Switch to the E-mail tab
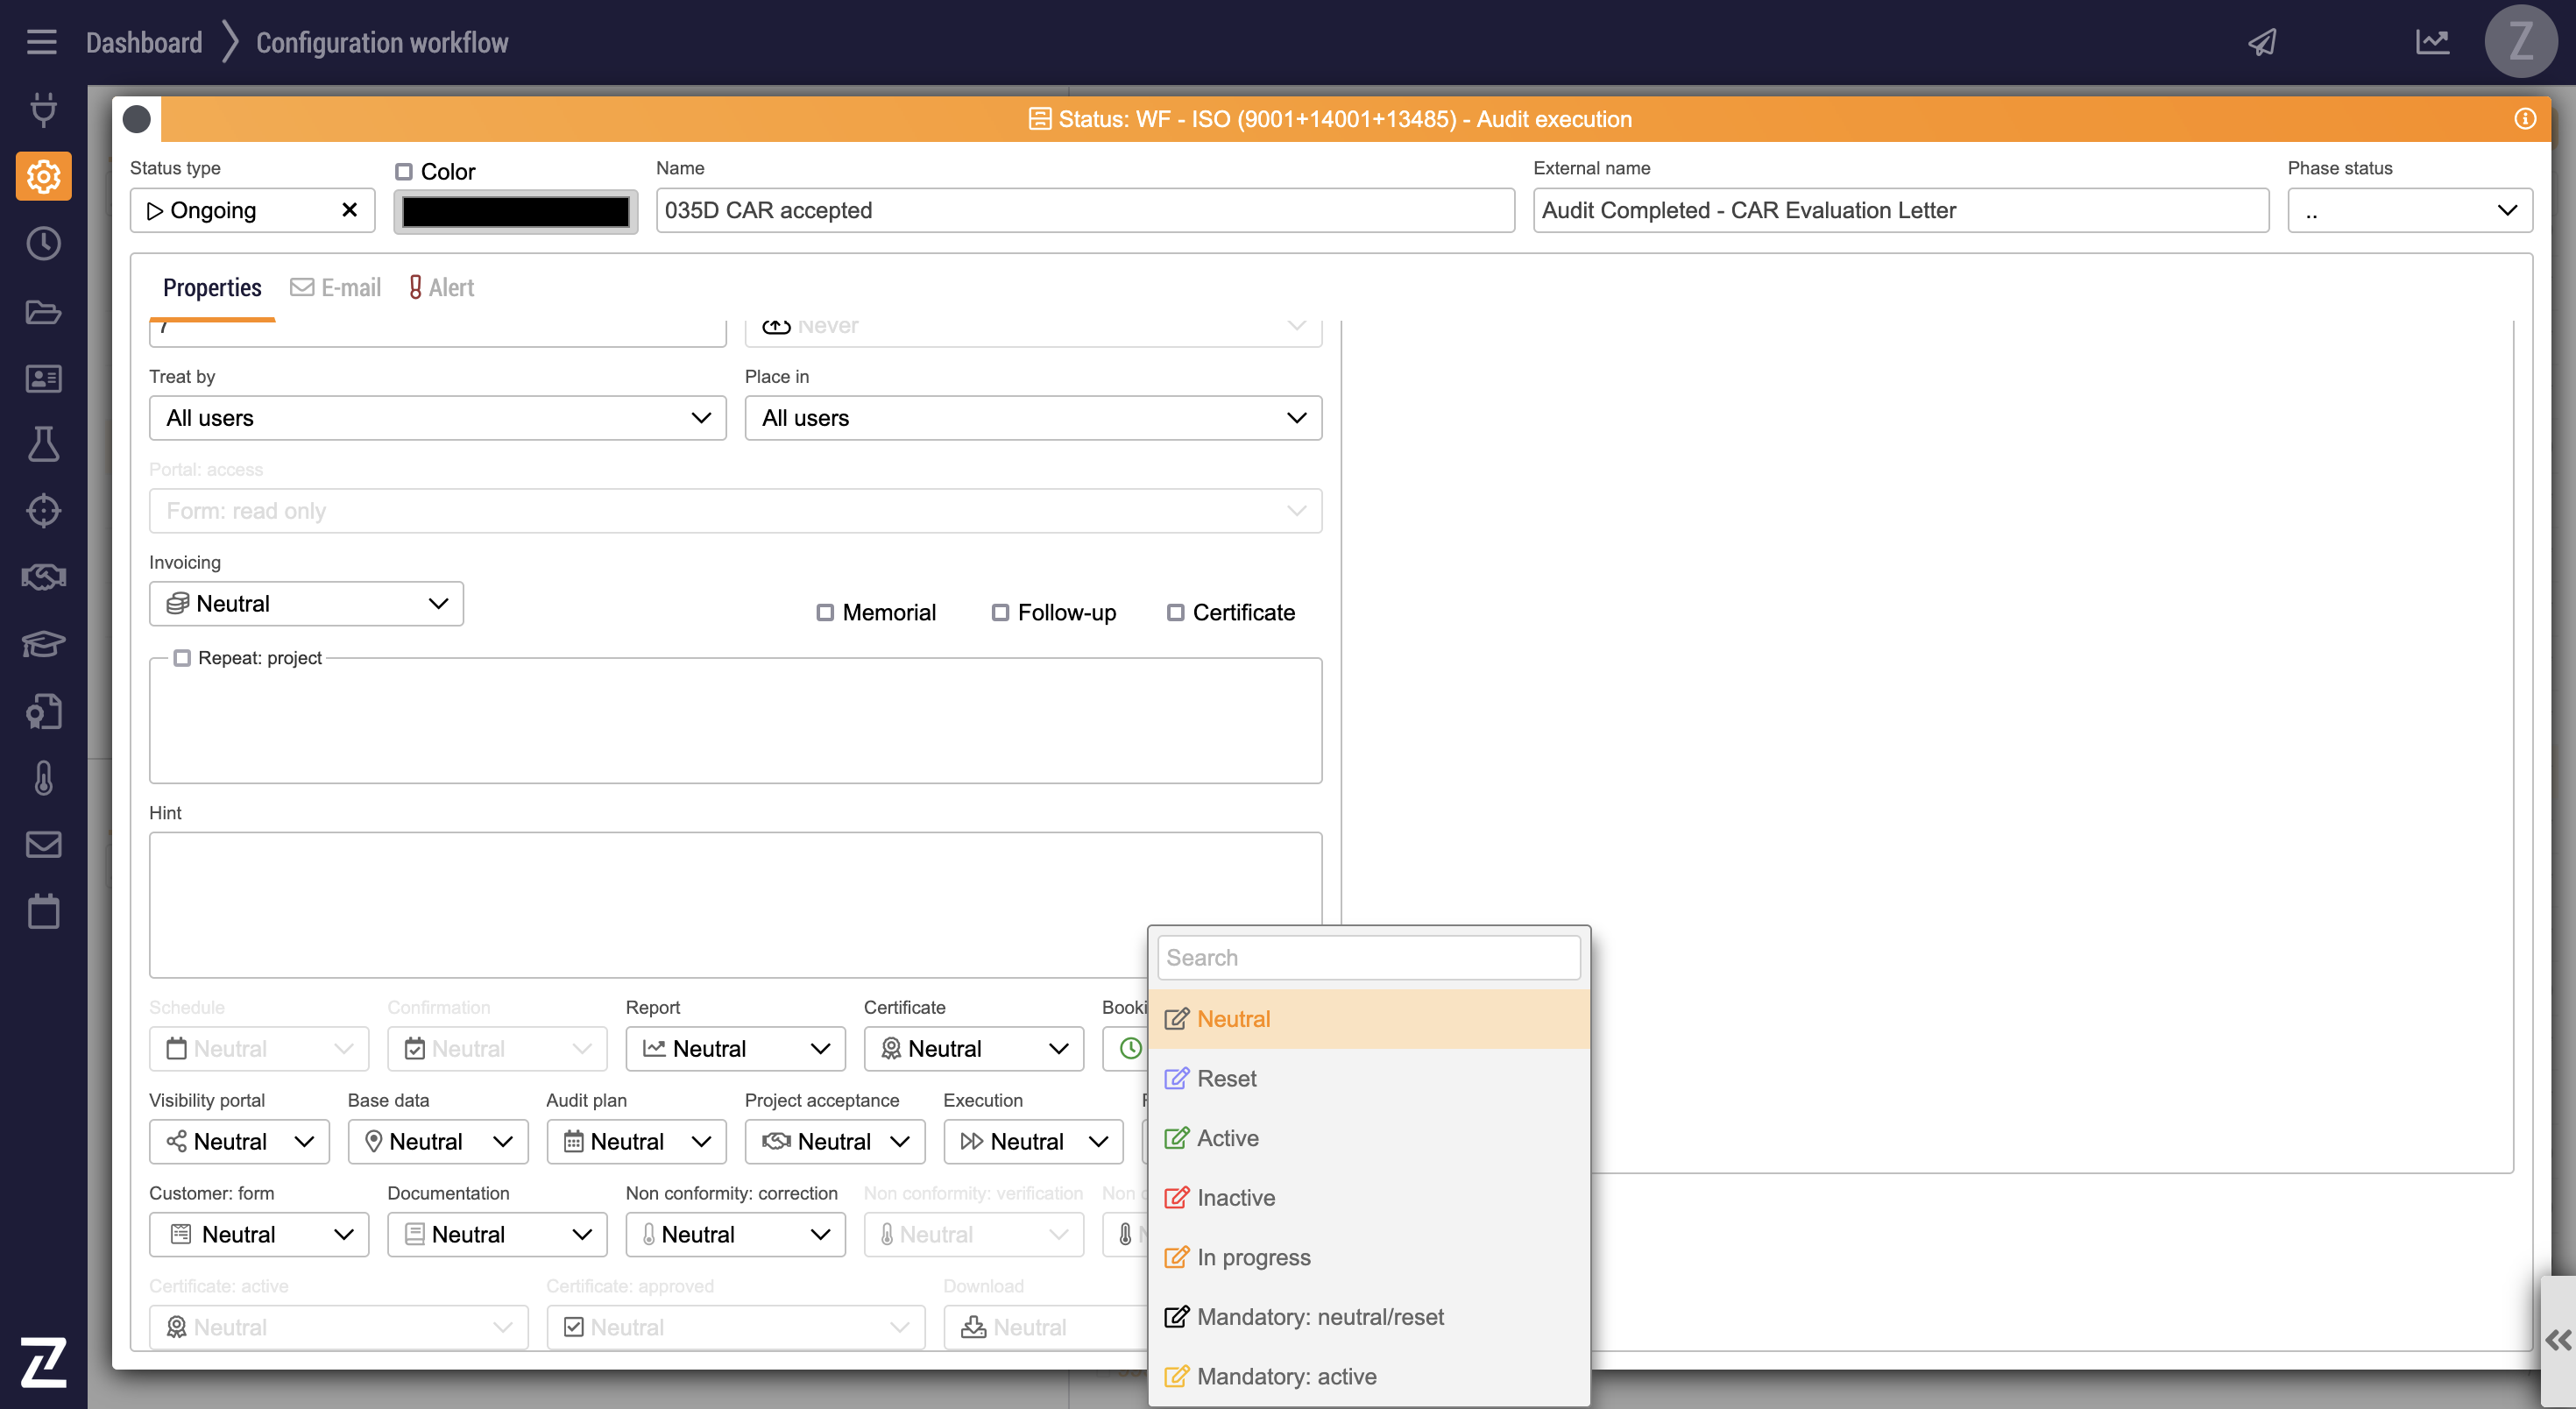2576x1409 pixels. [336, 288]
